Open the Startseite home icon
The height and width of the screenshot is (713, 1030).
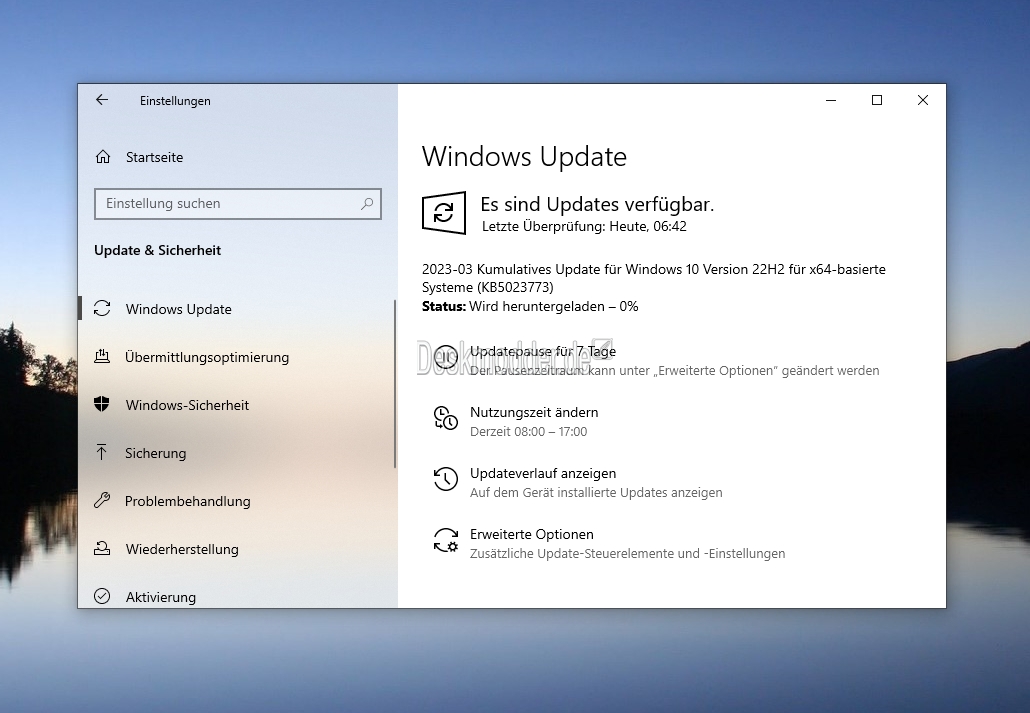tap(102, 156)
